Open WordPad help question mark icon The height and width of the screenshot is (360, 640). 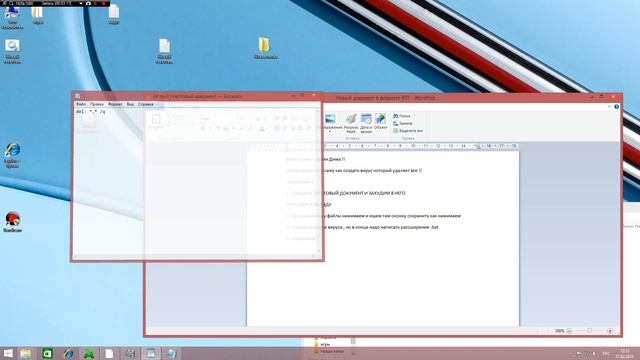616,107
